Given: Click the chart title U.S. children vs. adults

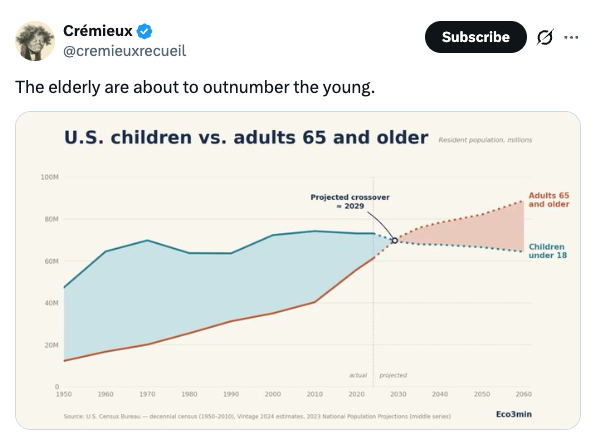Looking at the screenshot, I should (x=246, y=137).
